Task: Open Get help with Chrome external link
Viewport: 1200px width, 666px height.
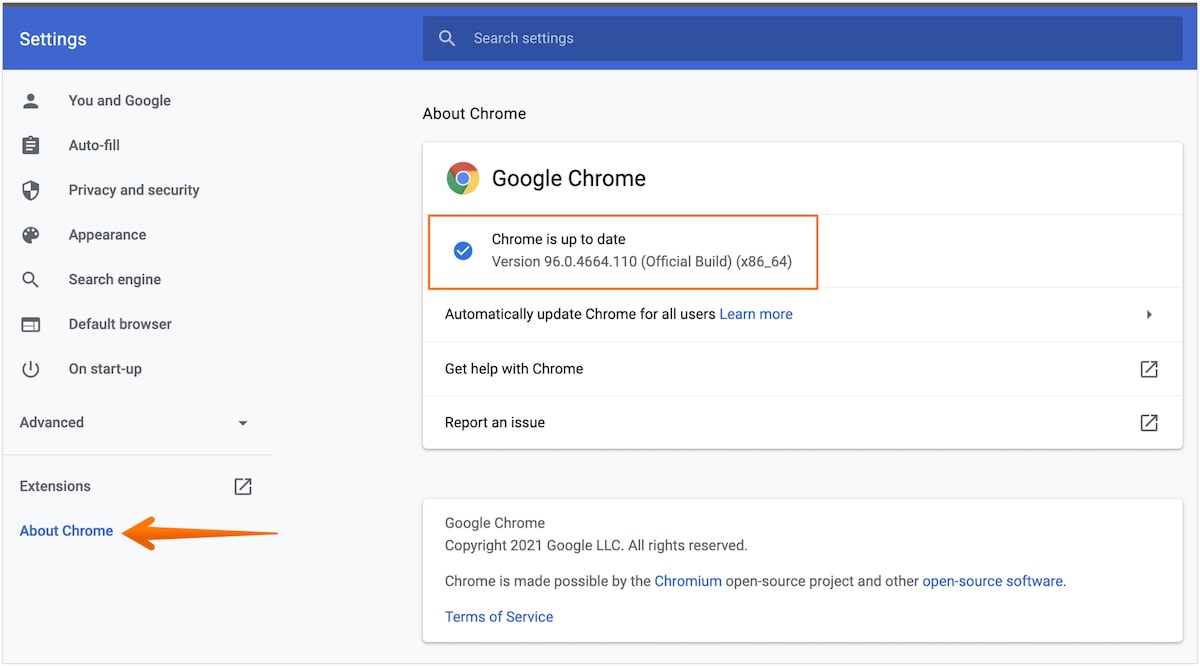Action: tap(1148, 369)
